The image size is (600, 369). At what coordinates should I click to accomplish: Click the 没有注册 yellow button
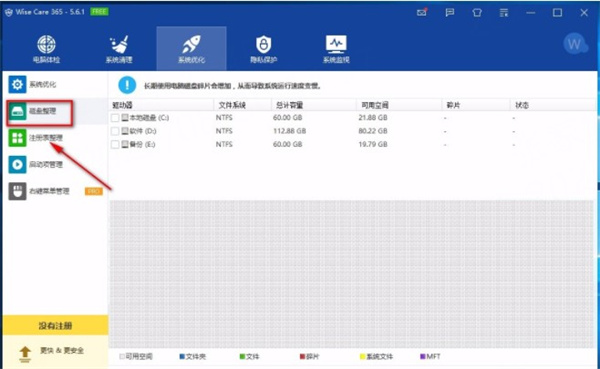click(55, 326)
